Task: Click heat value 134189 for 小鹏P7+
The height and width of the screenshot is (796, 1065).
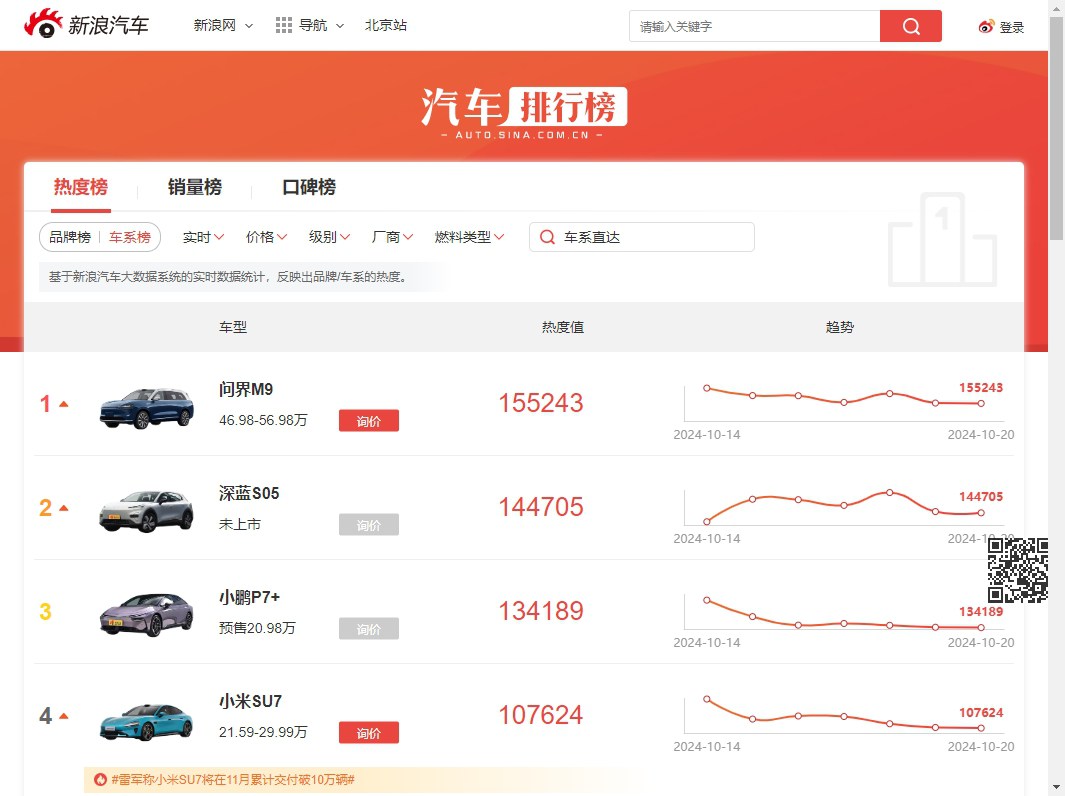Action: 541,611
